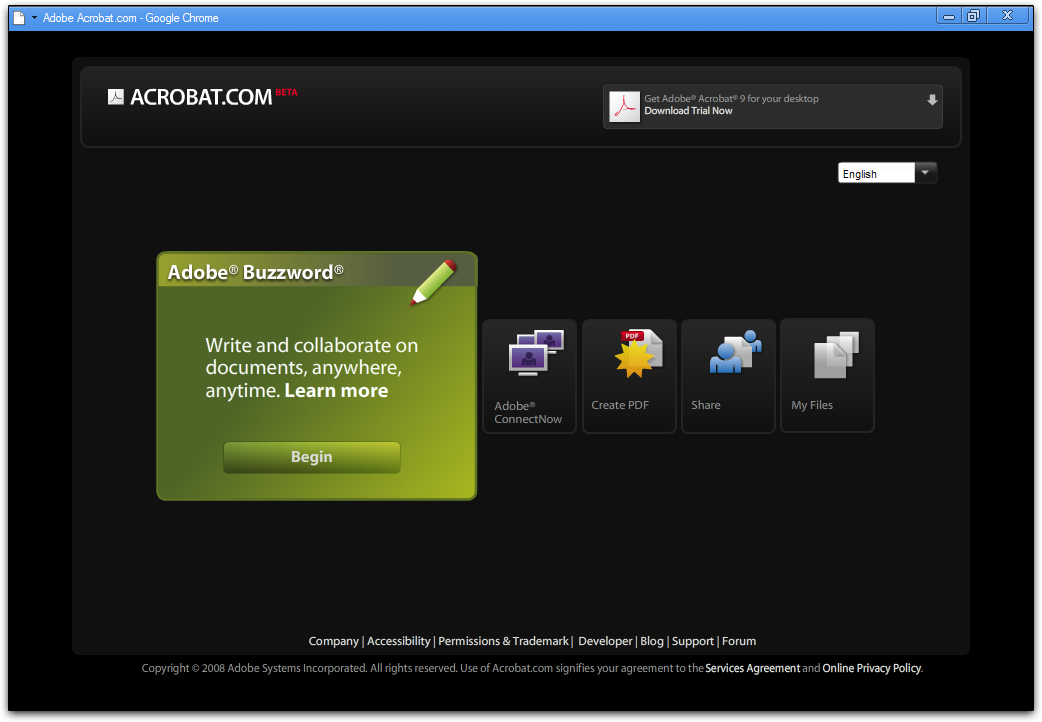Click the Create PDF label text
1042x722 pixels.
coord(620,405)
